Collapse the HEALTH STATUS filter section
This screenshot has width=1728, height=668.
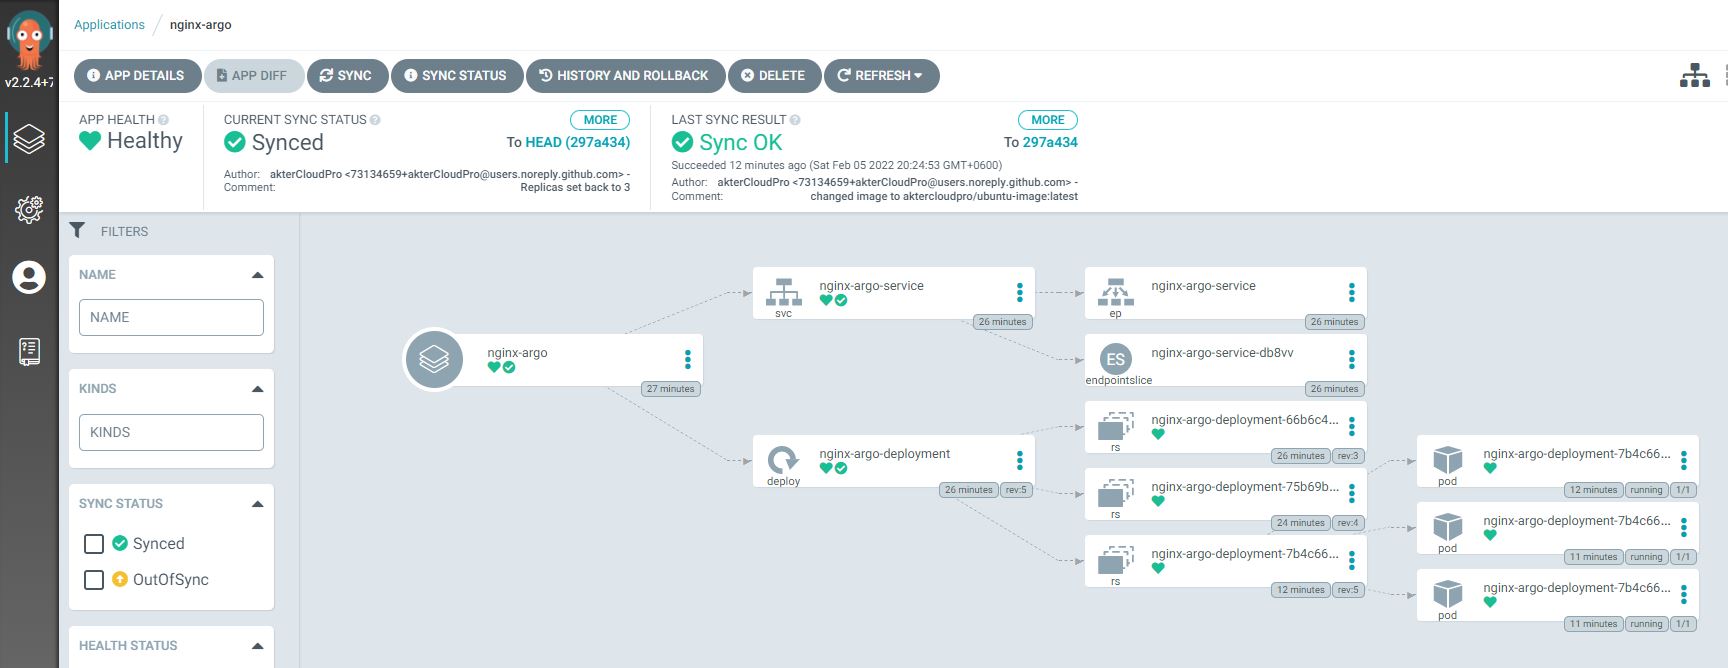pos(257,646)
